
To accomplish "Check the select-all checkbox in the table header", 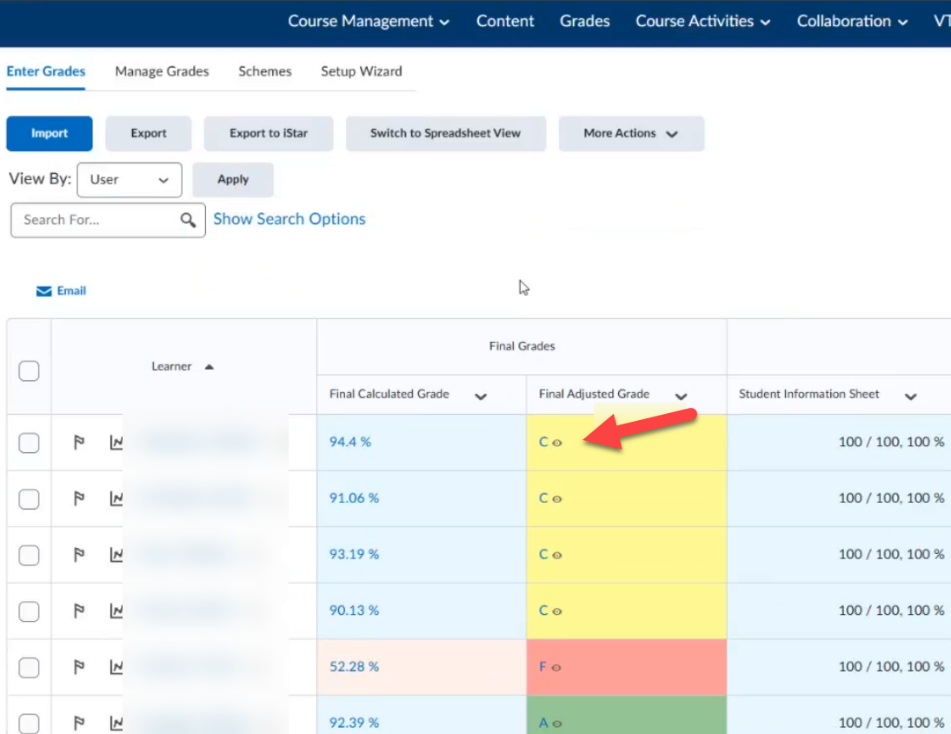I will (x=29, y=369).
